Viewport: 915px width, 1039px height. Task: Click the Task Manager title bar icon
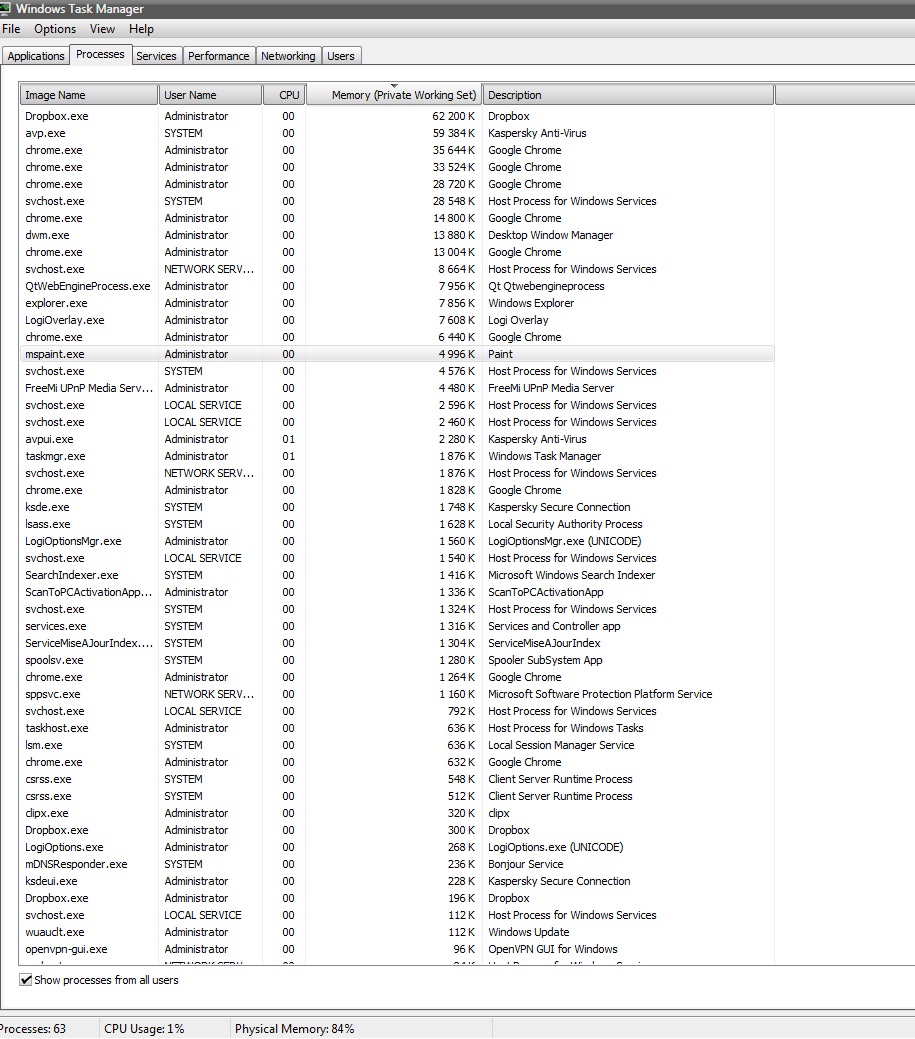(5, 9)
